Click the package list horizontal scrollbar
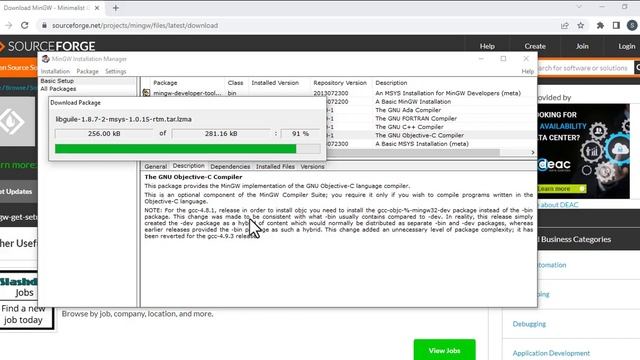Screen dimensions: 640x360 (x=412, y=152)
